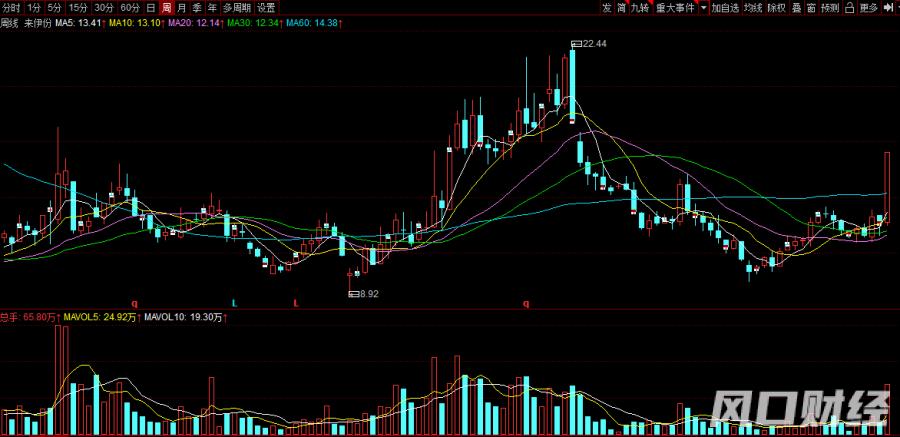Click 加自选 to add to watchlist

724,8
